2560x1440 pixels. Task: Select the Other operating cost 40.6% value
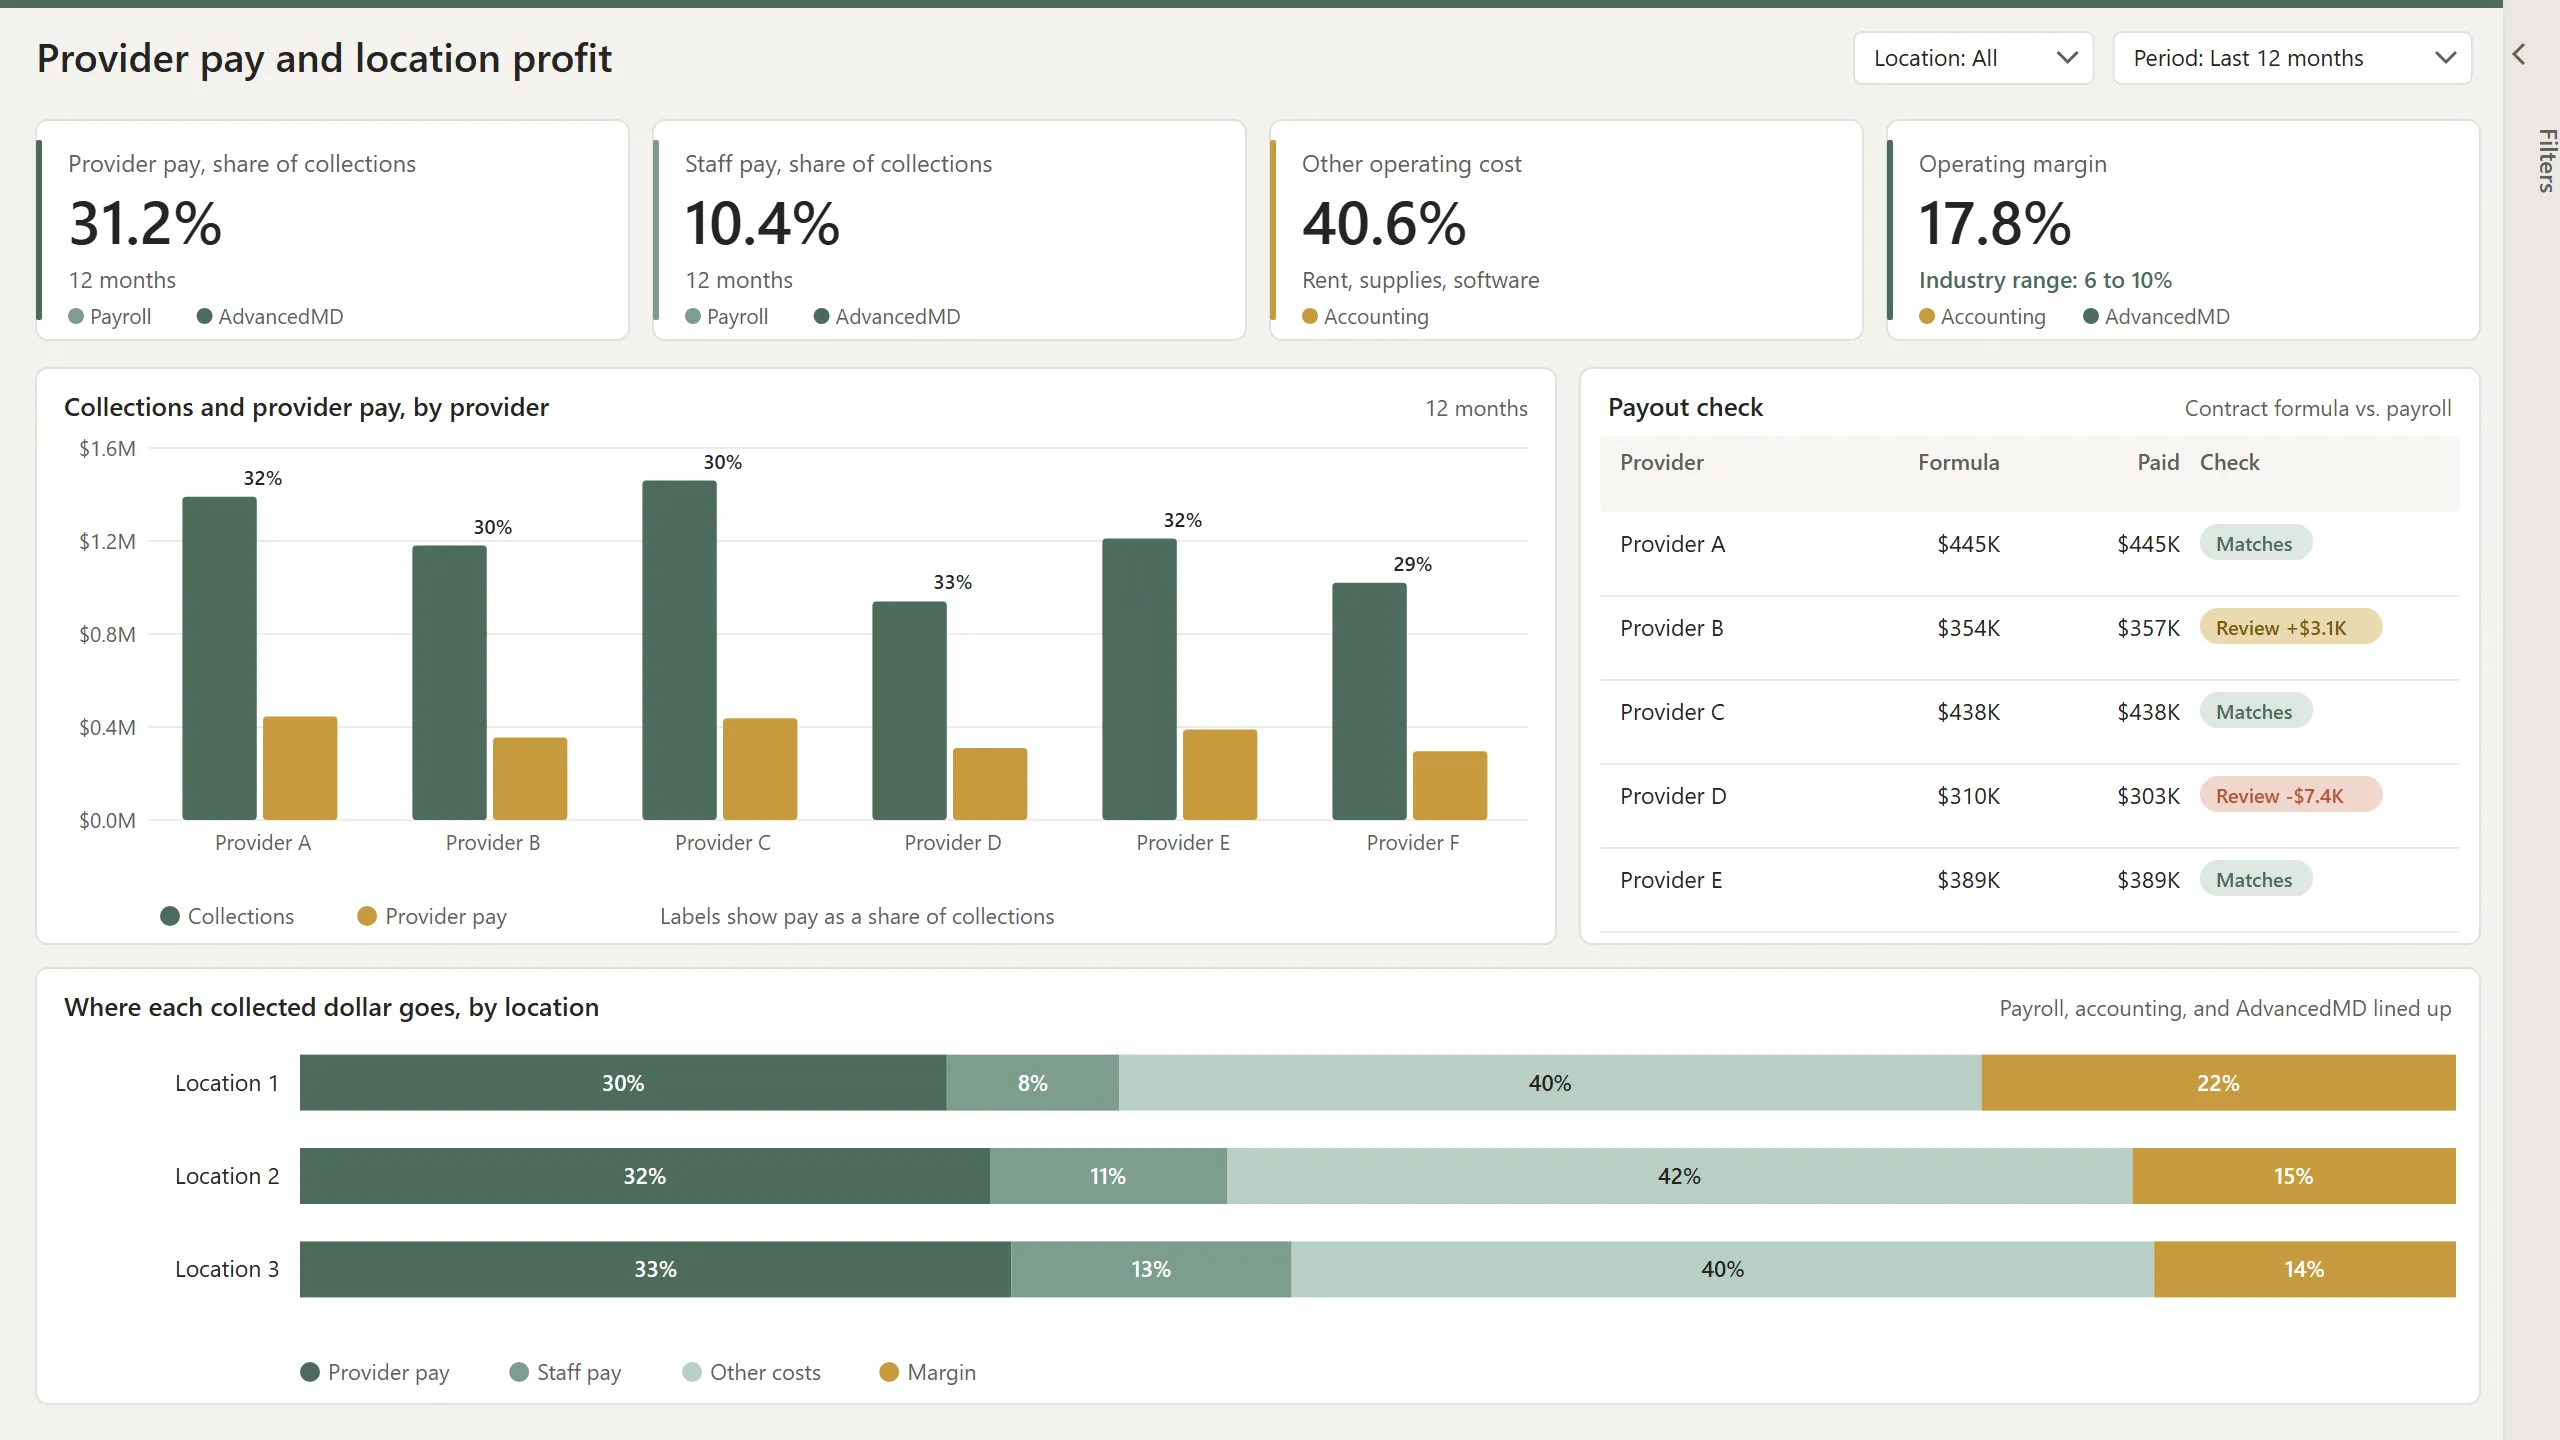pyautogui.click(x=1384, y=223)
